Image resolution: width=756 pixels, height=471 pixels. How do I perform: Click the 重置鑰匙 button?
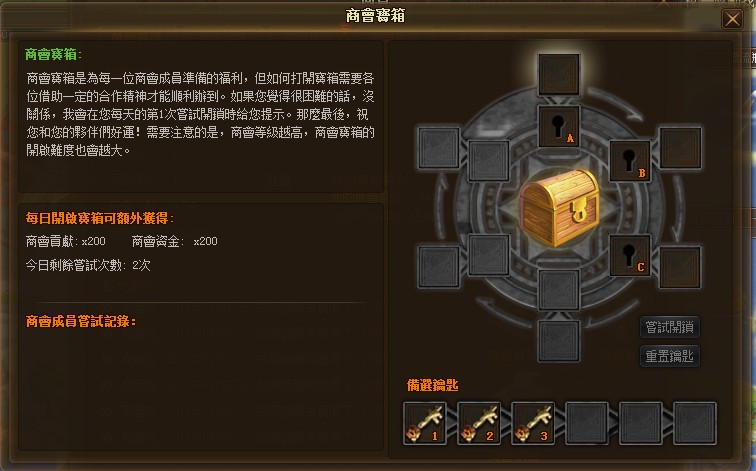point(670,356)
